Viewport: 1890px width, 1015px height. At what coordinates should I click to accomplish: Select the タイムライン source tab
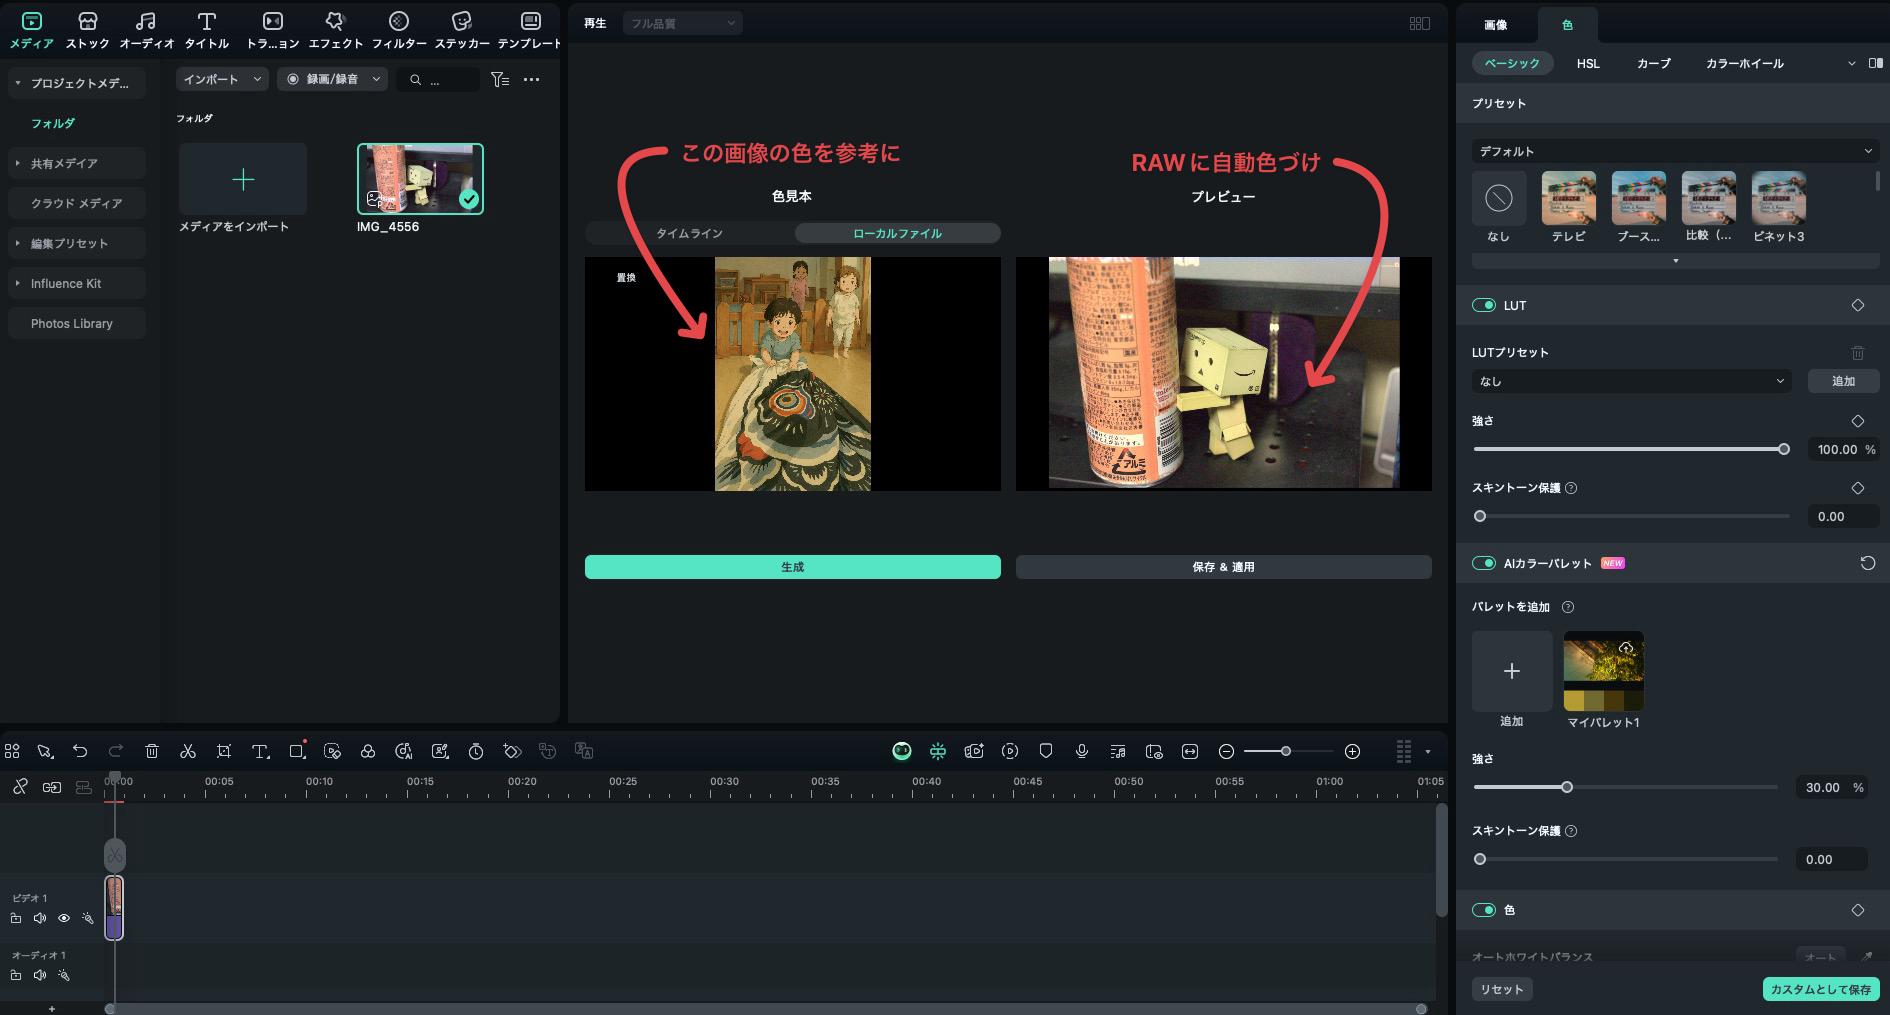pos(689,233)
